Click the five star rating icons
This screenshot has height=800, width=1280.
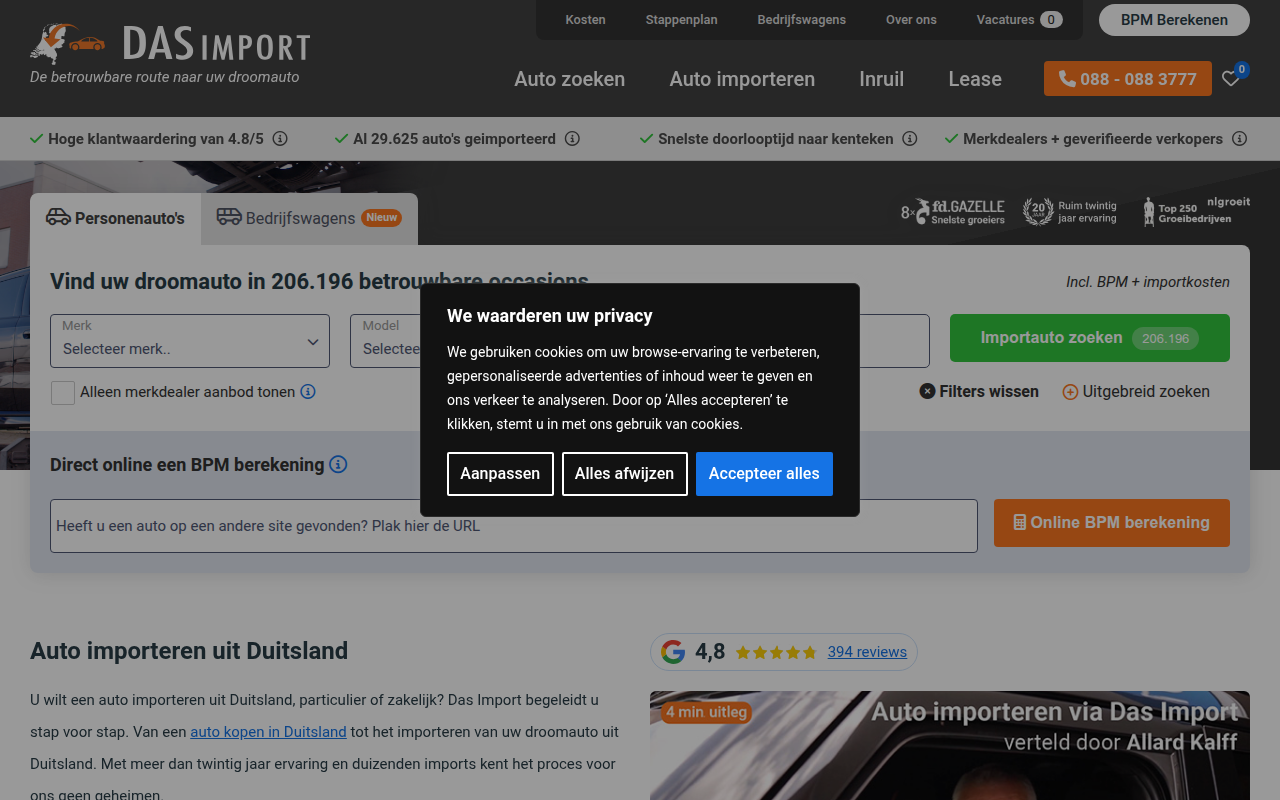[776, 653]
